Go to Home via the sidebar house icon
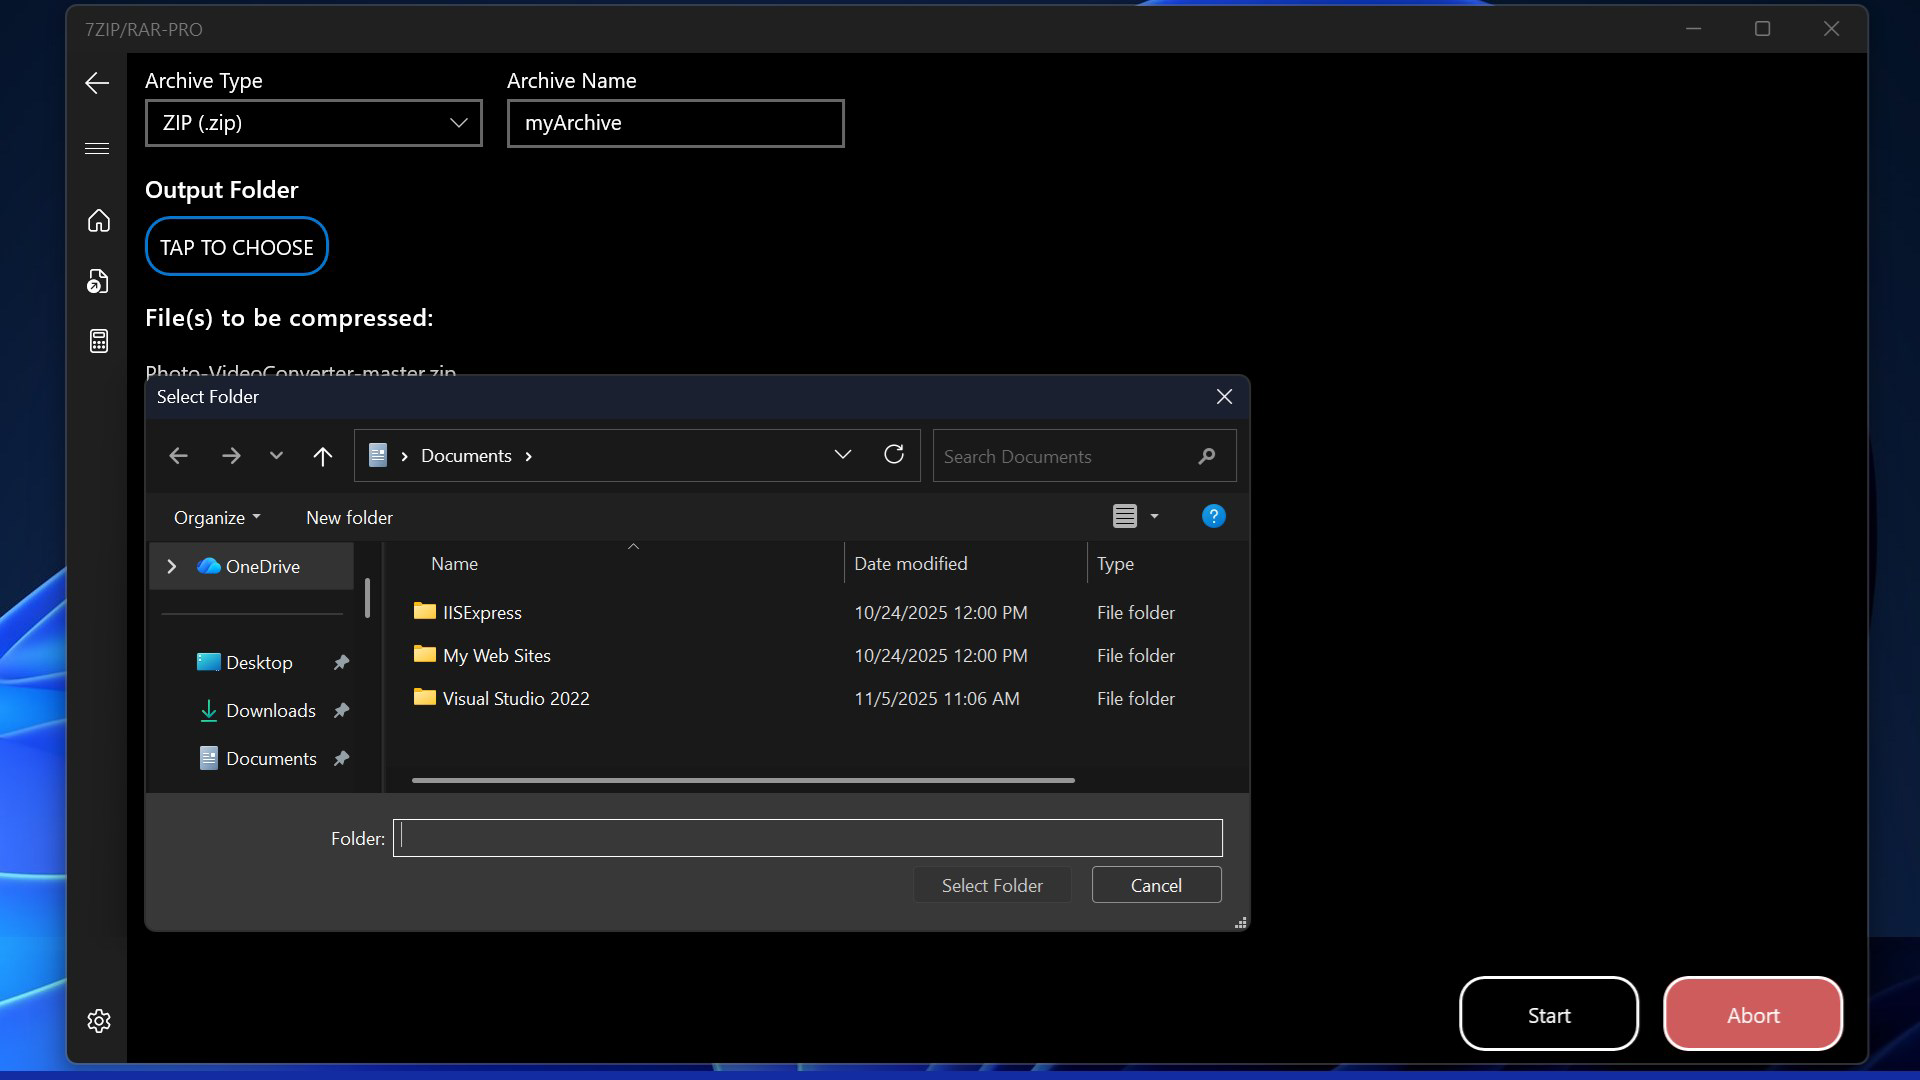 (99, 221)
